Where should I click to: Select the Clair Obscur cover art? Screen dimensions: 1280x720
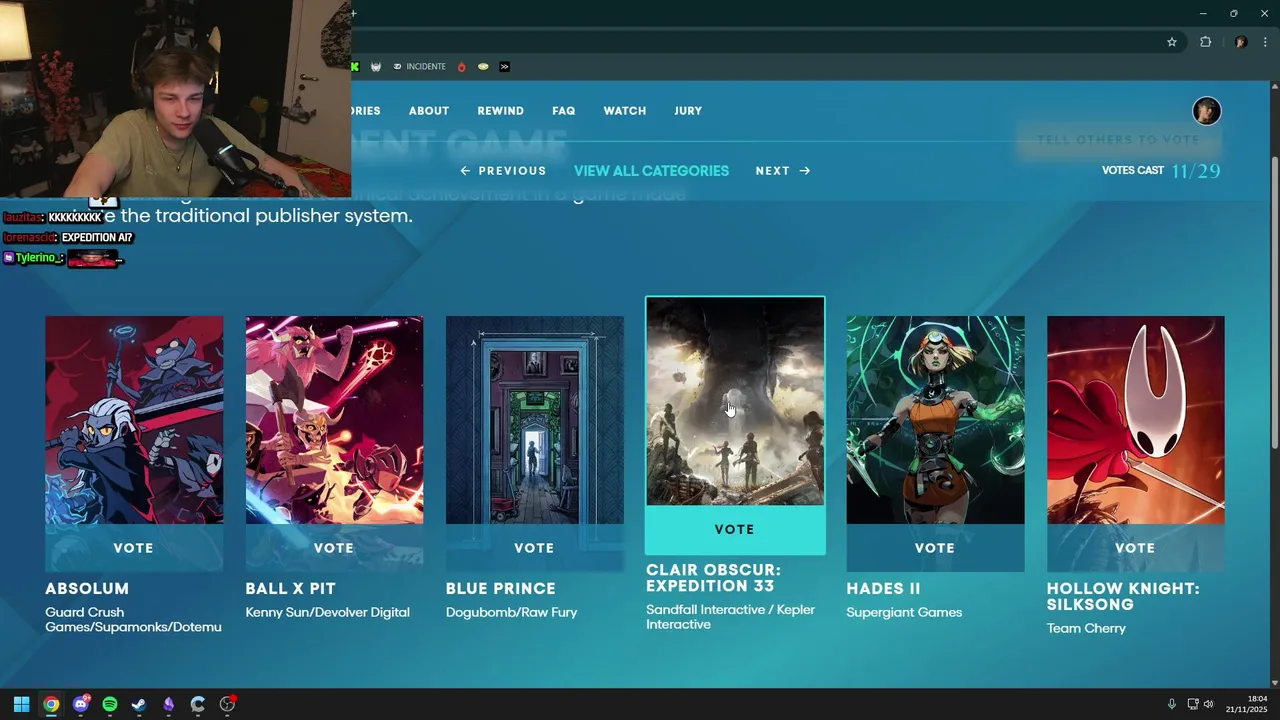(735, 401)
